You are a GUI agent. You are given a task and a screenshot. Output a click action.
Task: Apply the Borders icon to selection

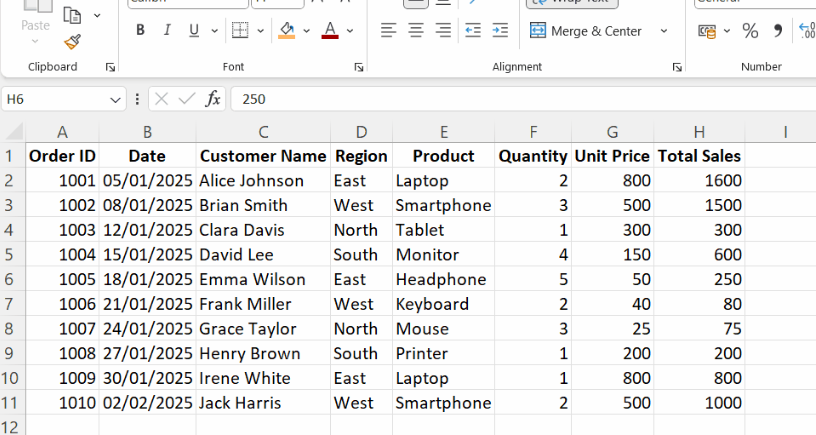point(240,31)
